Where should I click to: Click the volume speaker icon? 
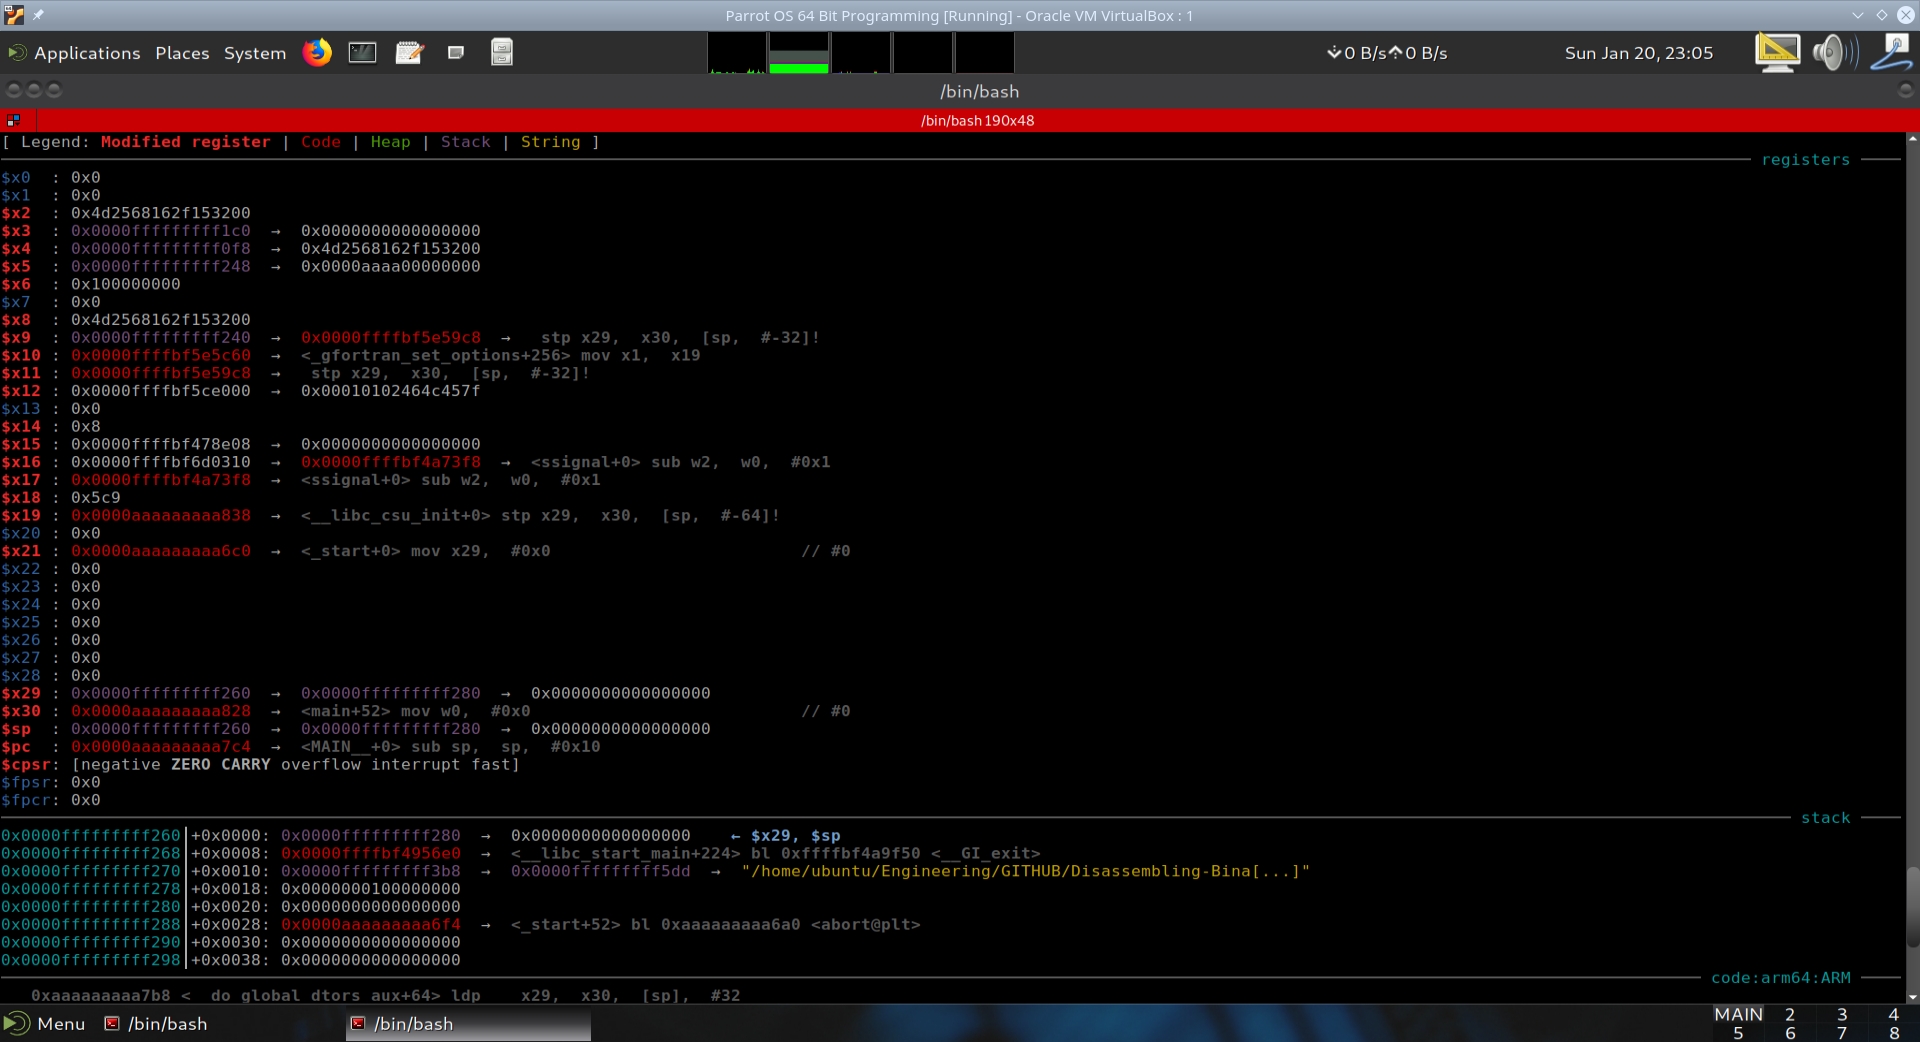[x=1835, y=52]
